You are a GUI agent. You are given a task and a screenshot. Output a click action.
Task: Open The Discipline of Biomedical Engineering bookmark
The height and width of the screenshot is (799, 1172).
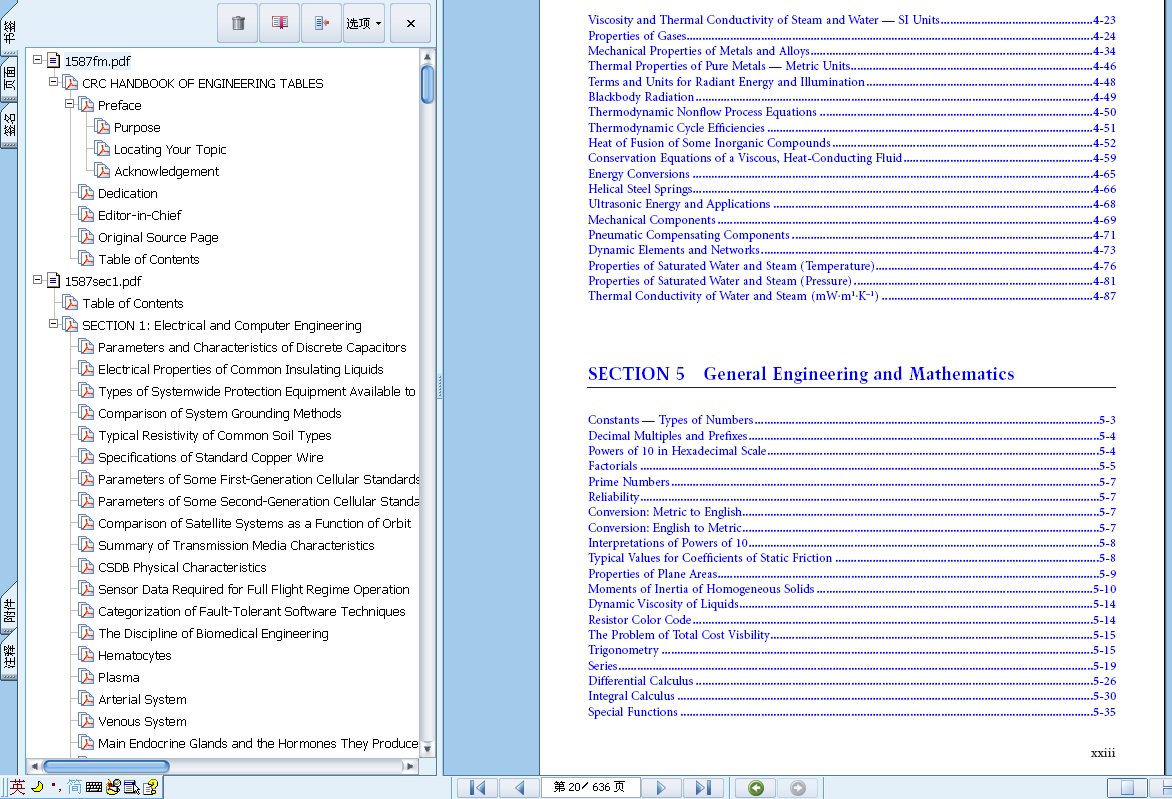[x=213, y=633]
